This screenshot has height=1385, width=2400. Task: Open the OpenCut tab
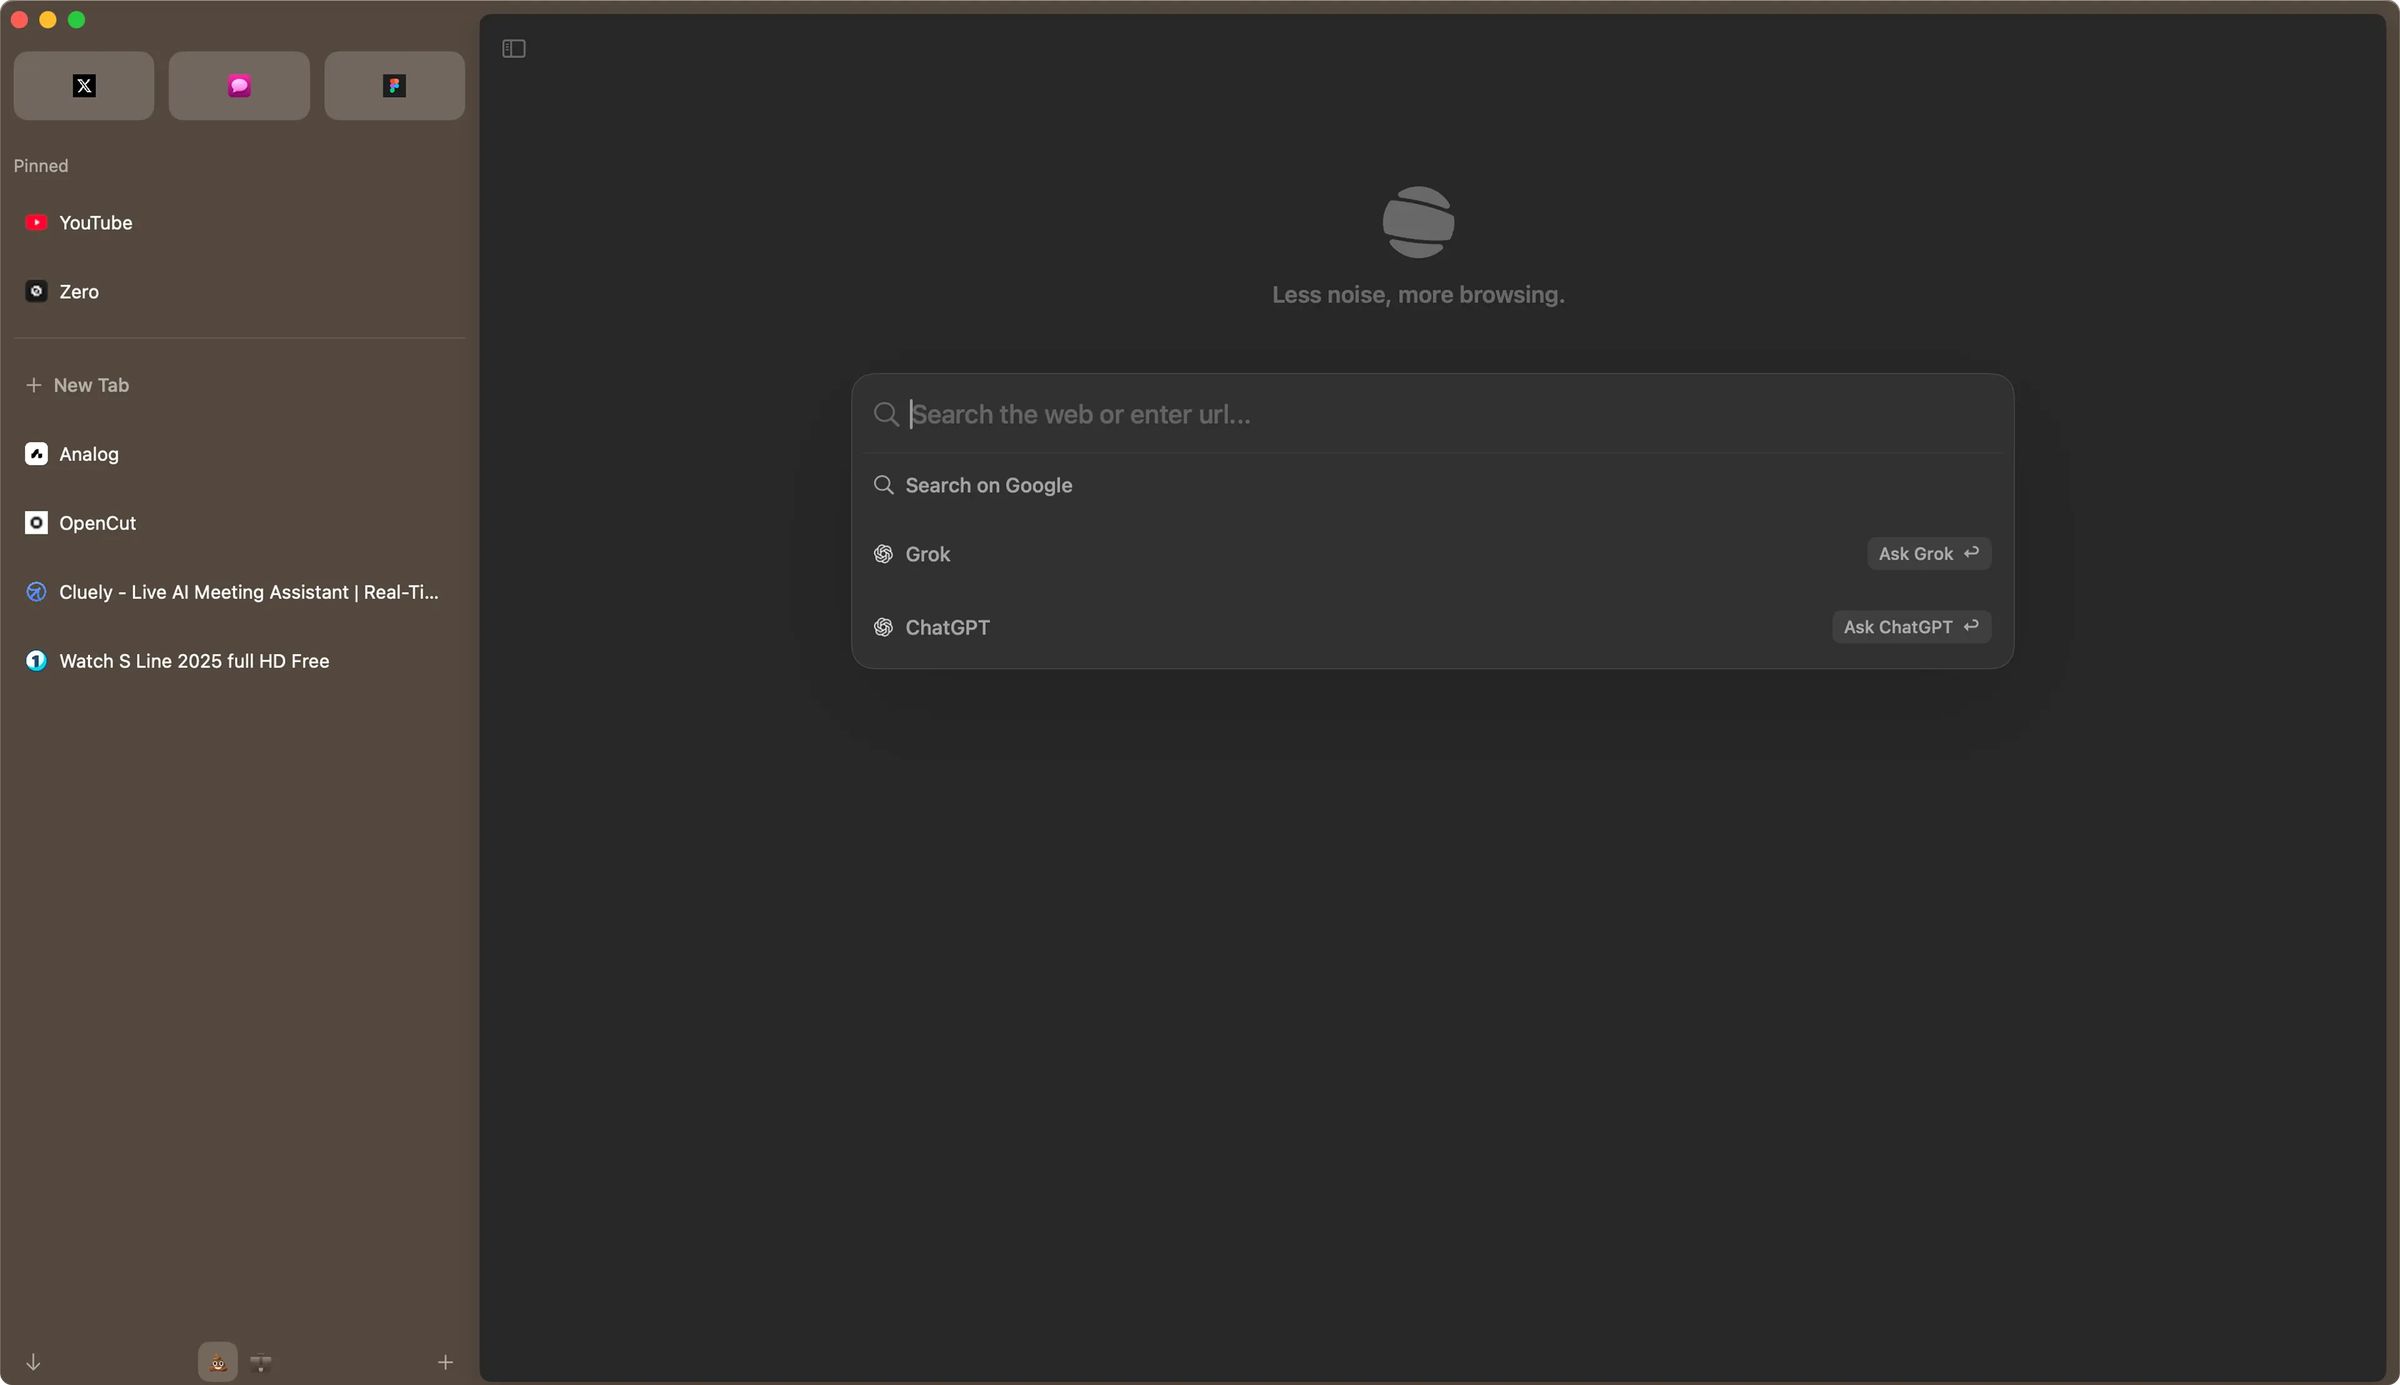tap(97, 522)
